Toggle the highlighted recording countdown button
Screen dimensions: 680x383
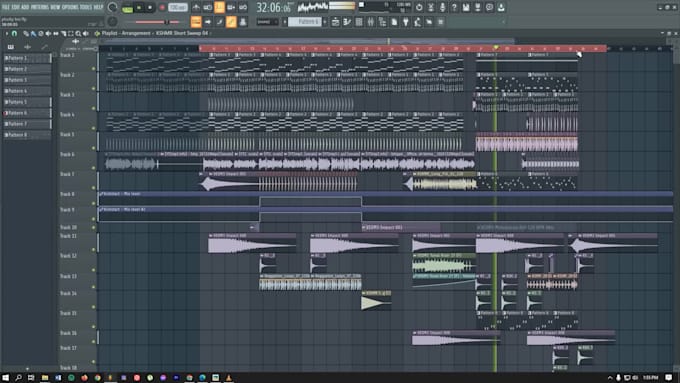219,7
